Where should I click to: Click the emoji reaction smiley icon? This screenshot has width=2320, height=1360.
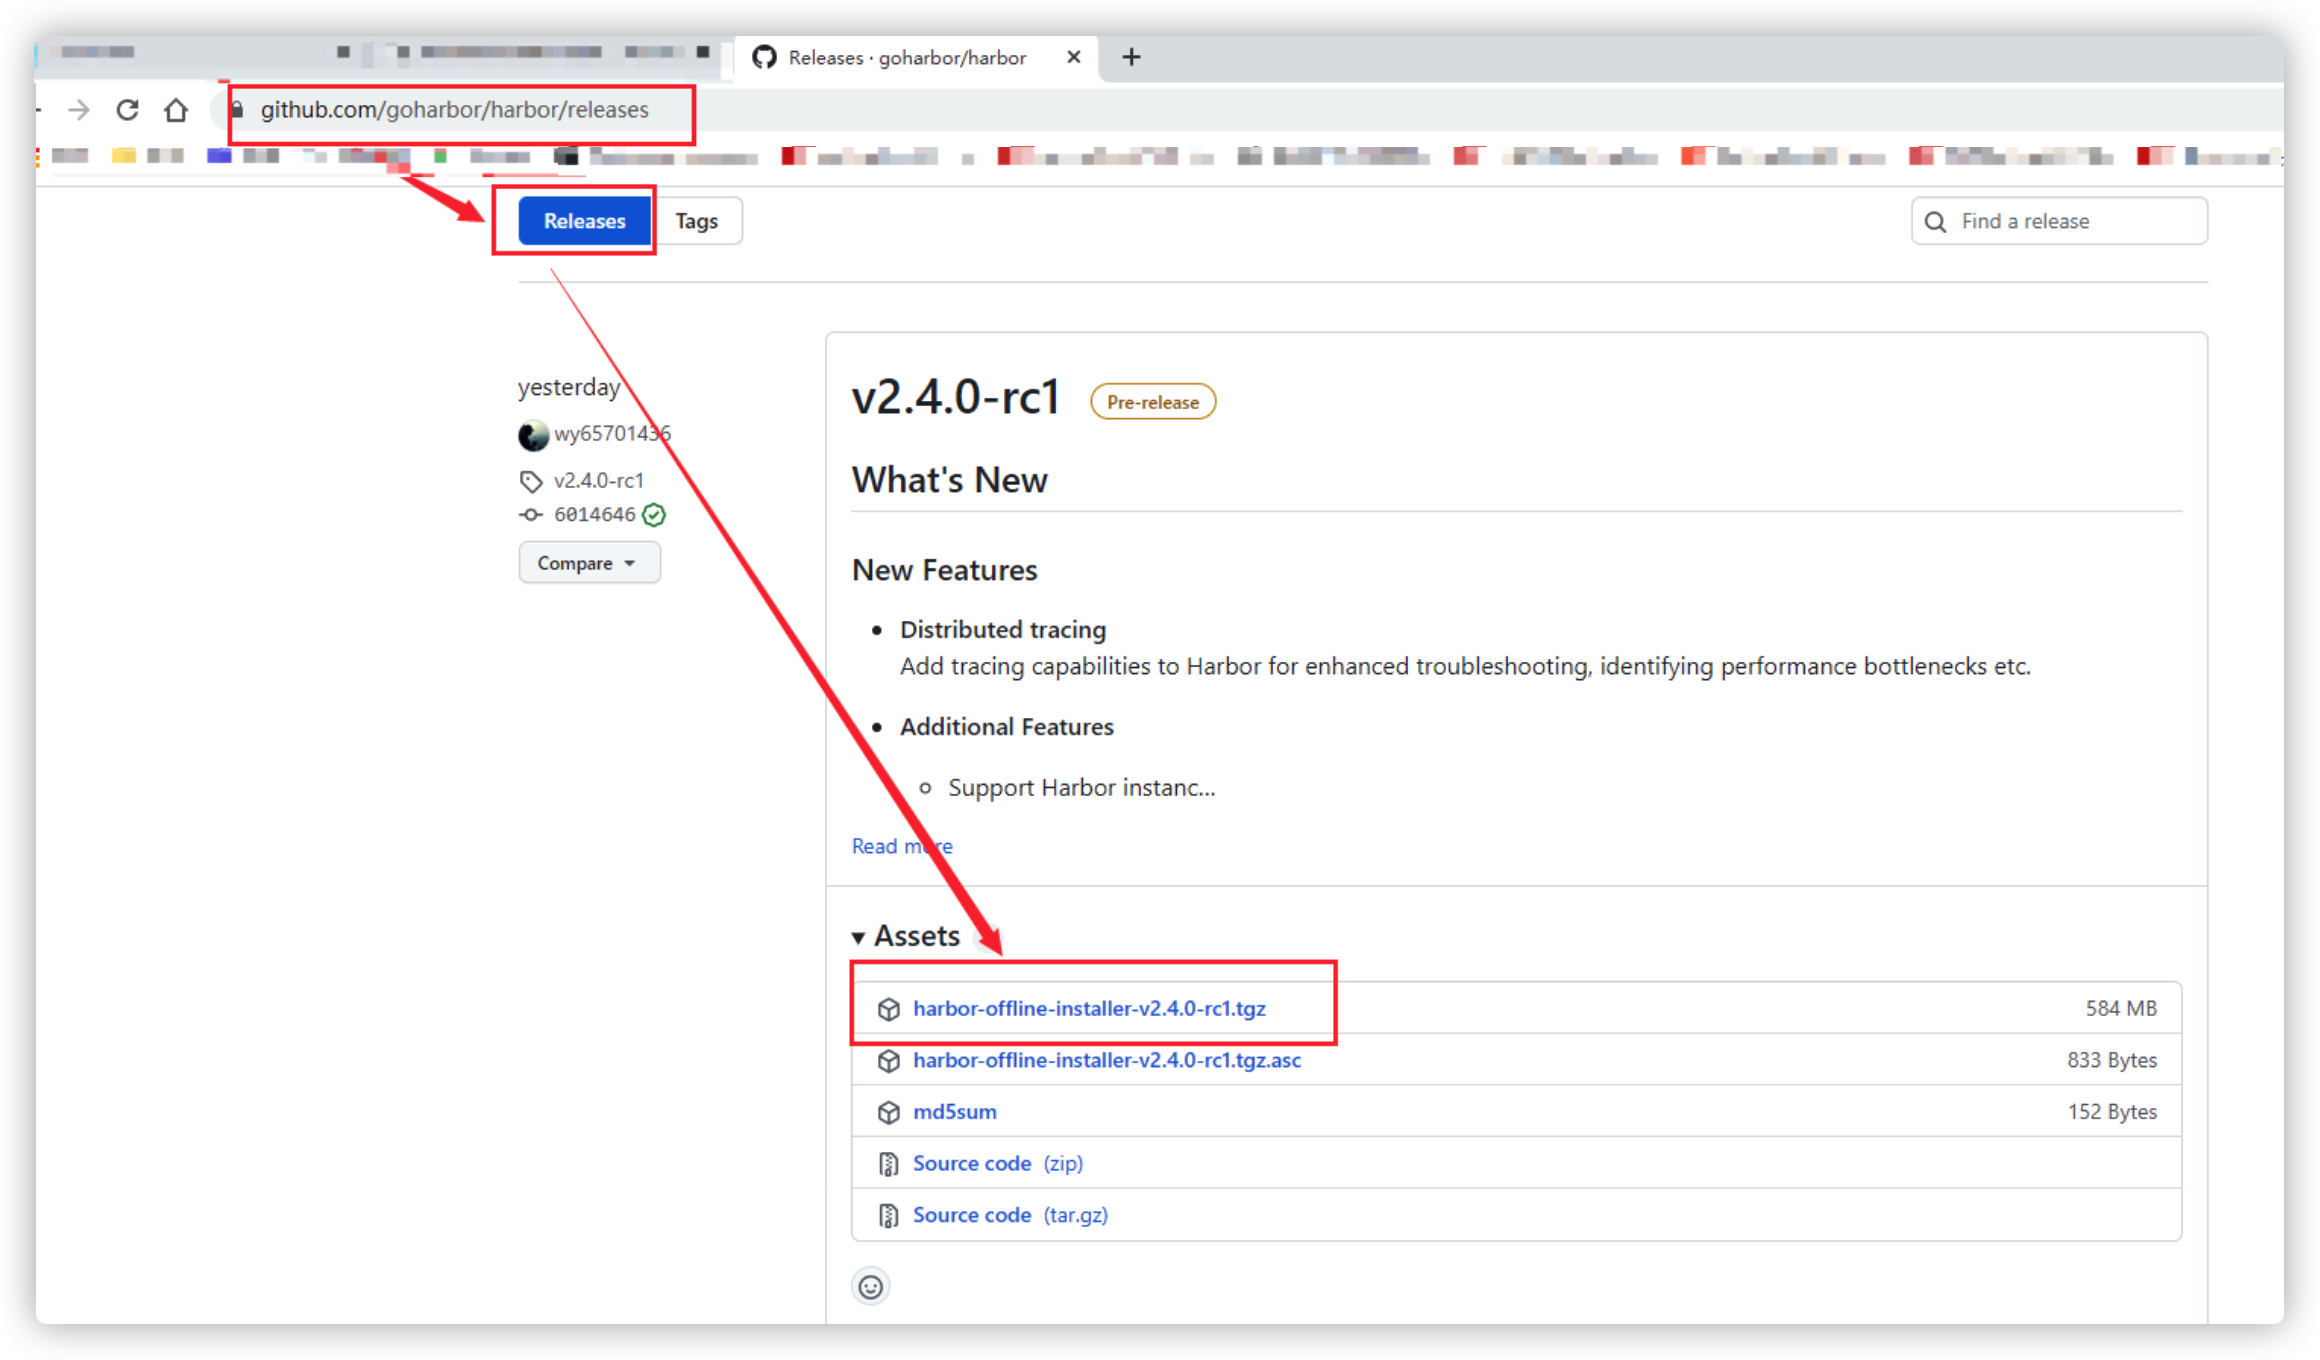point(871,1287)
